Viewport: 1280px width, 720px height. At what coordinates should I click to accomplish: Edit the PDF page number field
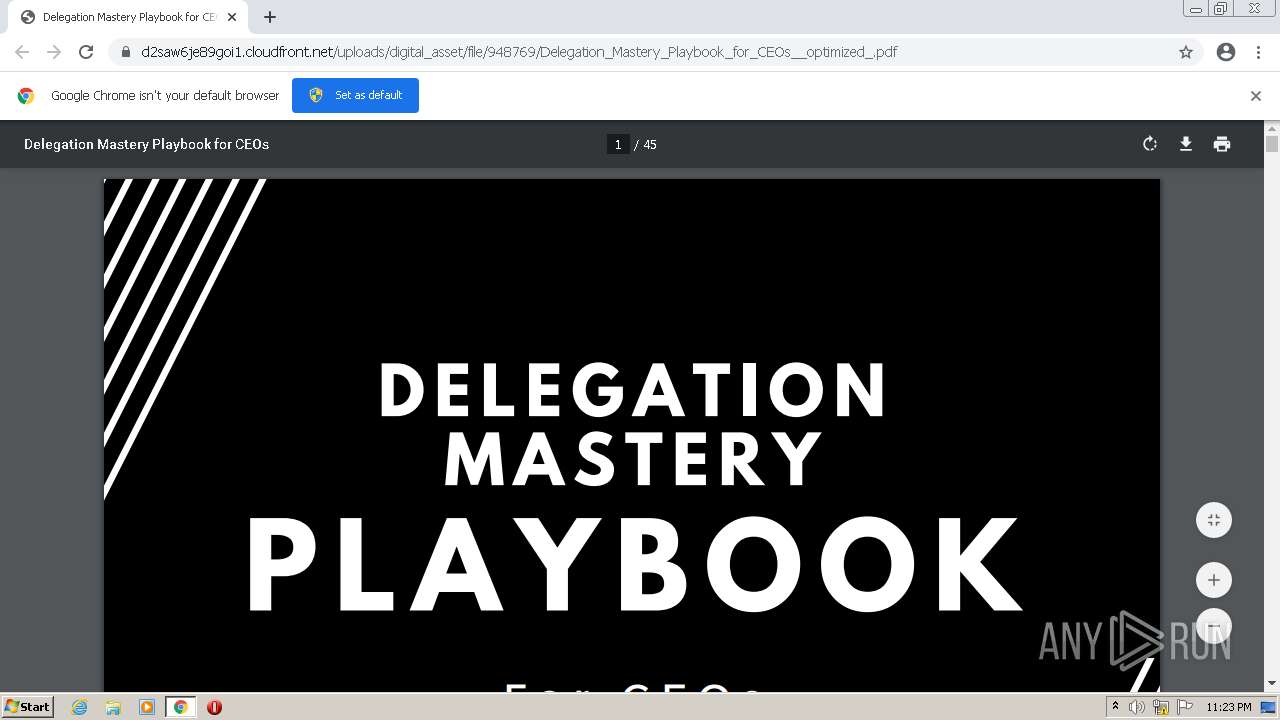click(x=618, y=144)
